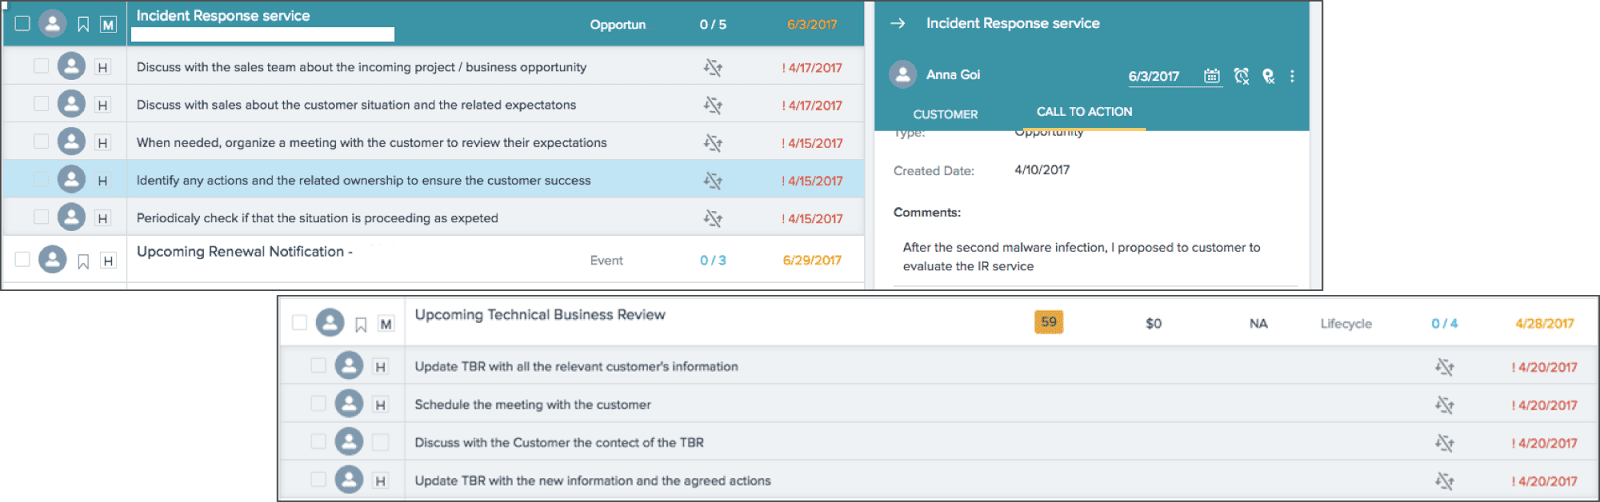Tick checkbox for Upcoming Renewal Notification
The width and height of the screenshot is (1600, 502).
click(x=22, y=260)
